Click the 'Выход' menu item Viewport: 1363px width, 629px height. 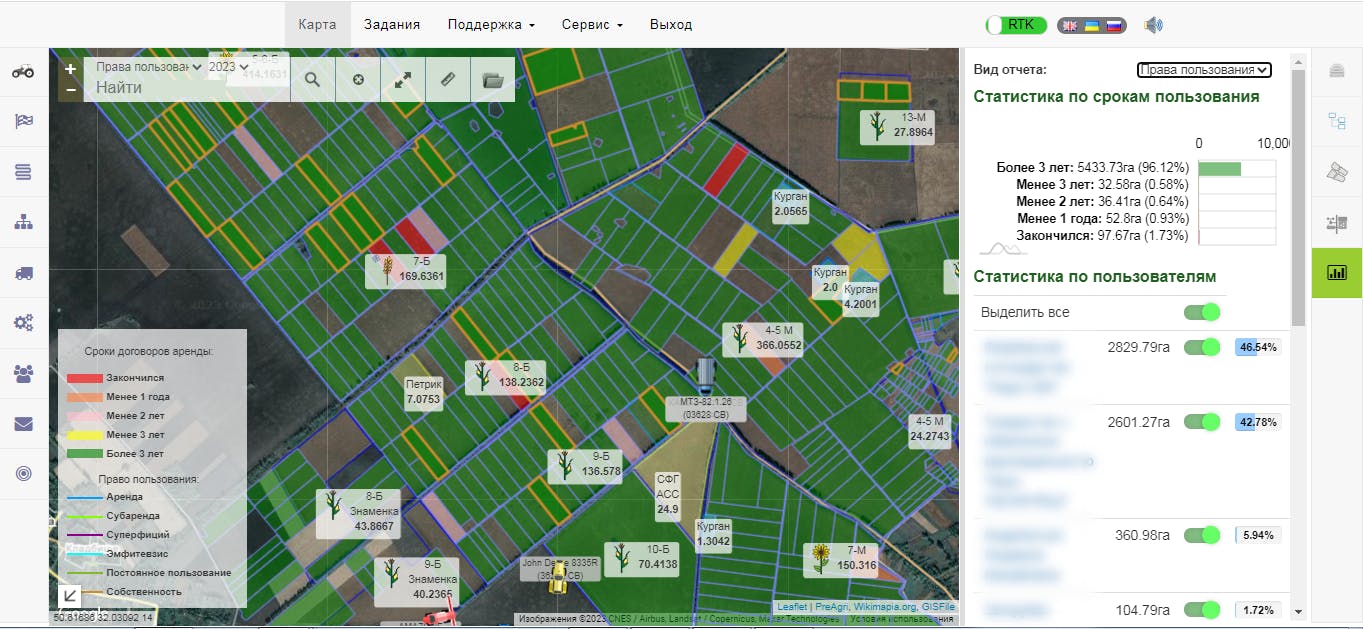click(671, 25)
